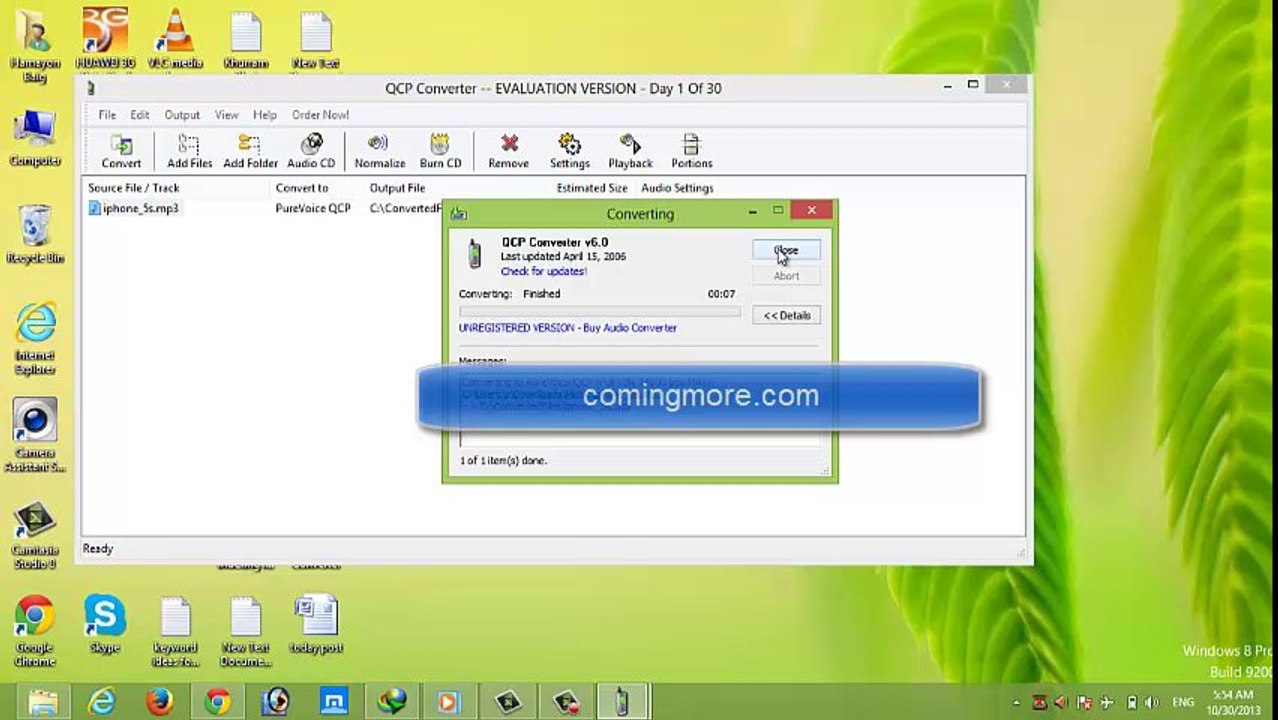The image size is (1278, 720).
Task: Click the Portions toolbar icon
Action: 692,151
